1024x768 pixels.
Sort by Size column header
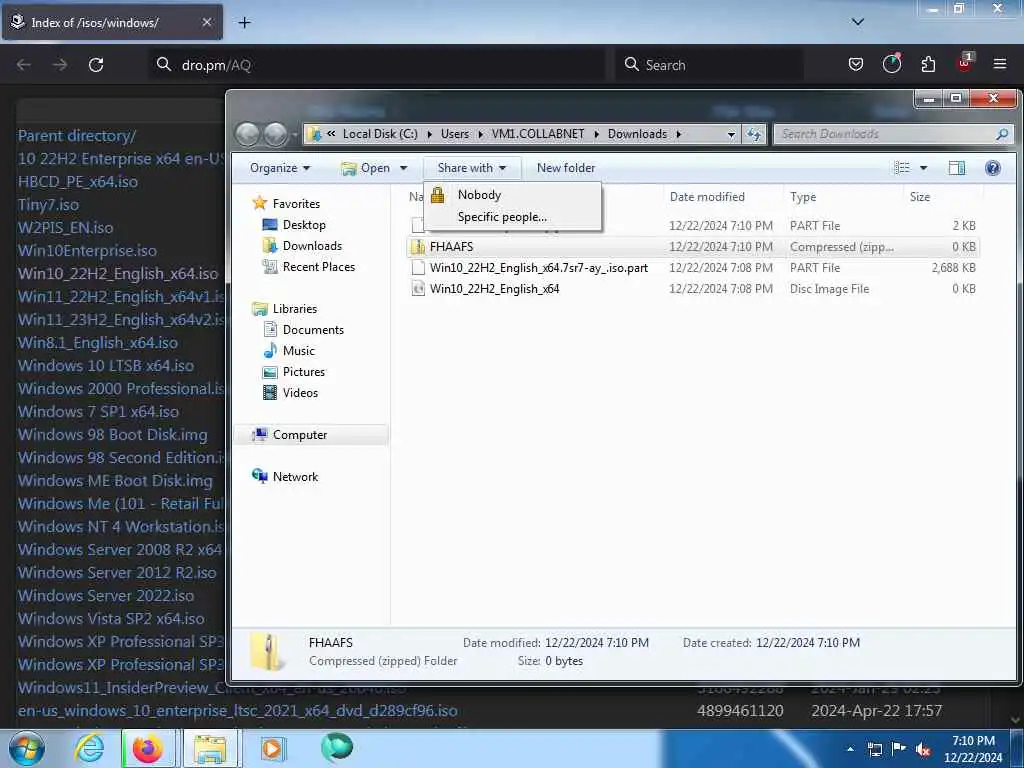[920, 197]
